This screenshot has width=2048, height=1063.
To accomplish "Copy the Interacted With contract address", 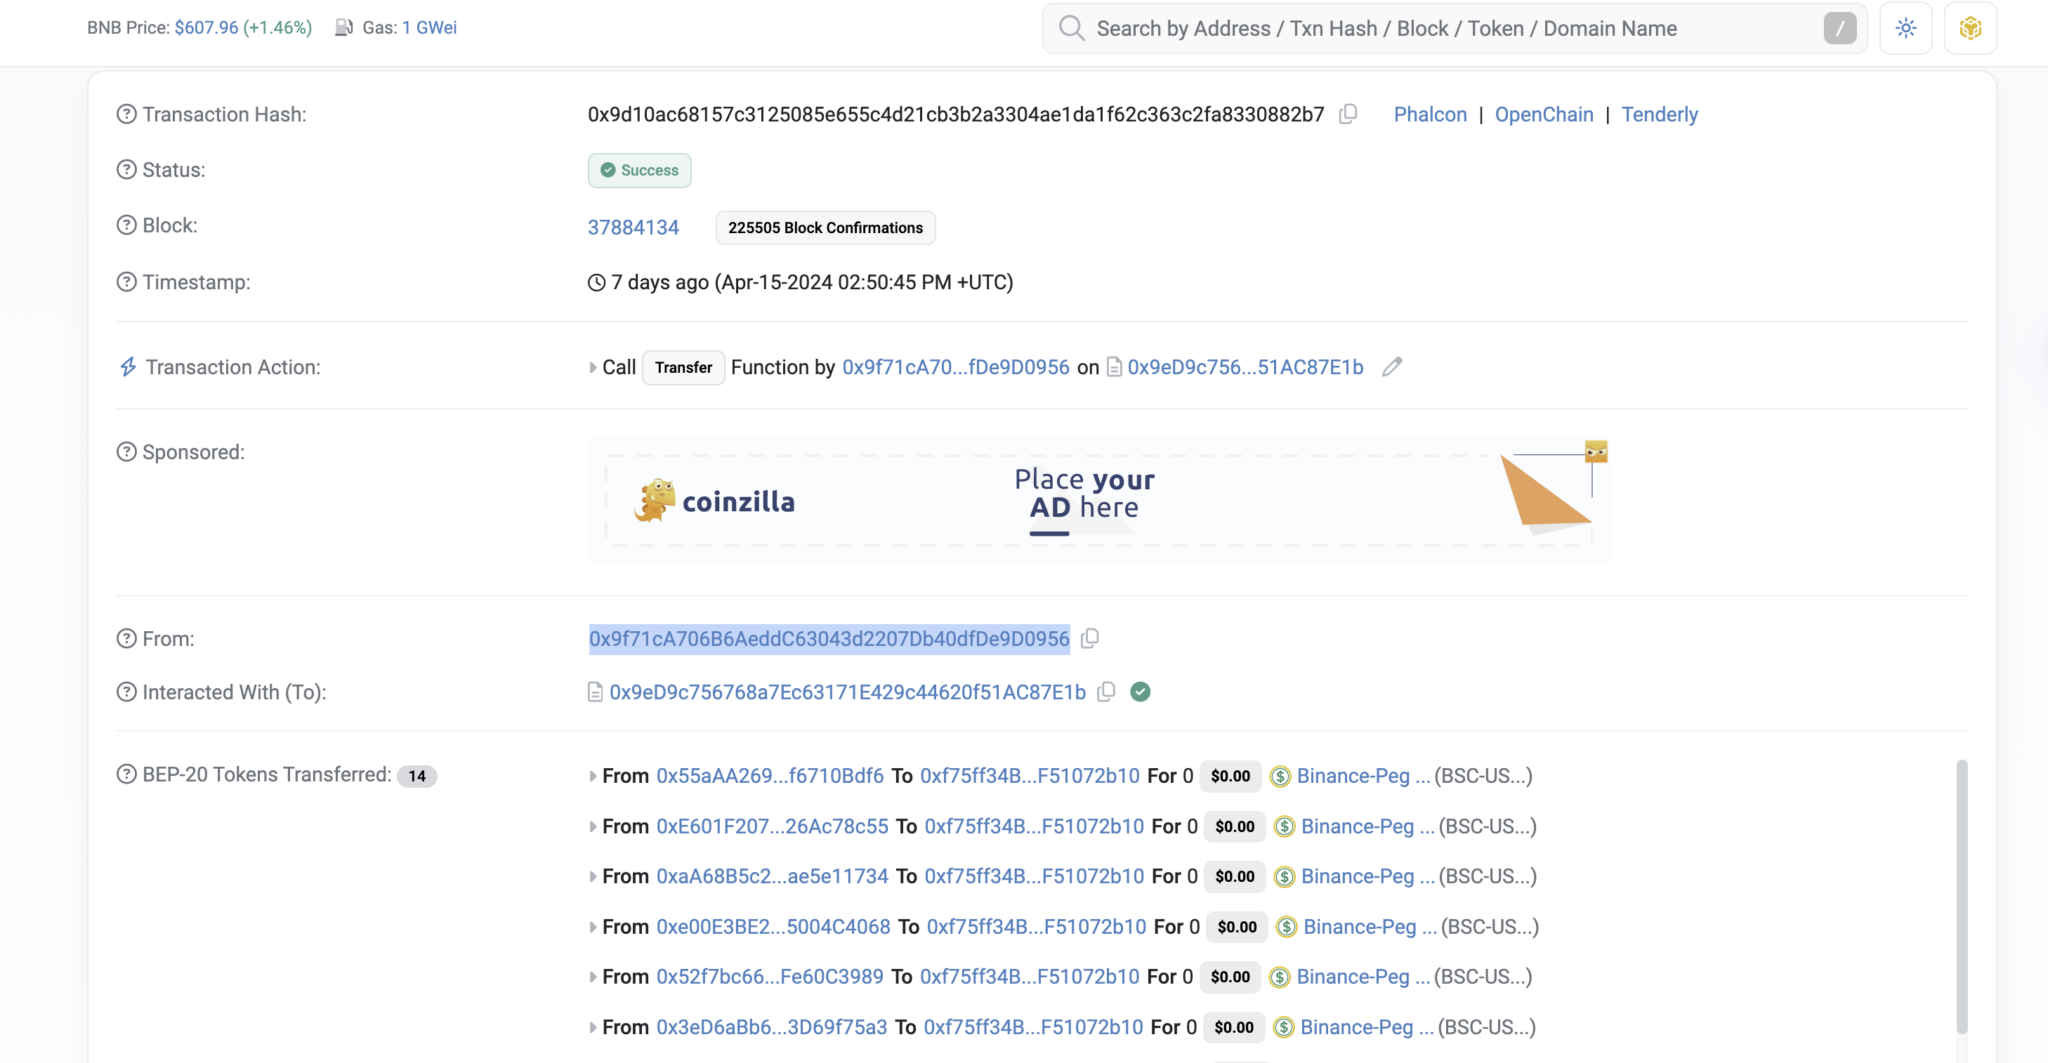I will (1106, 691).
